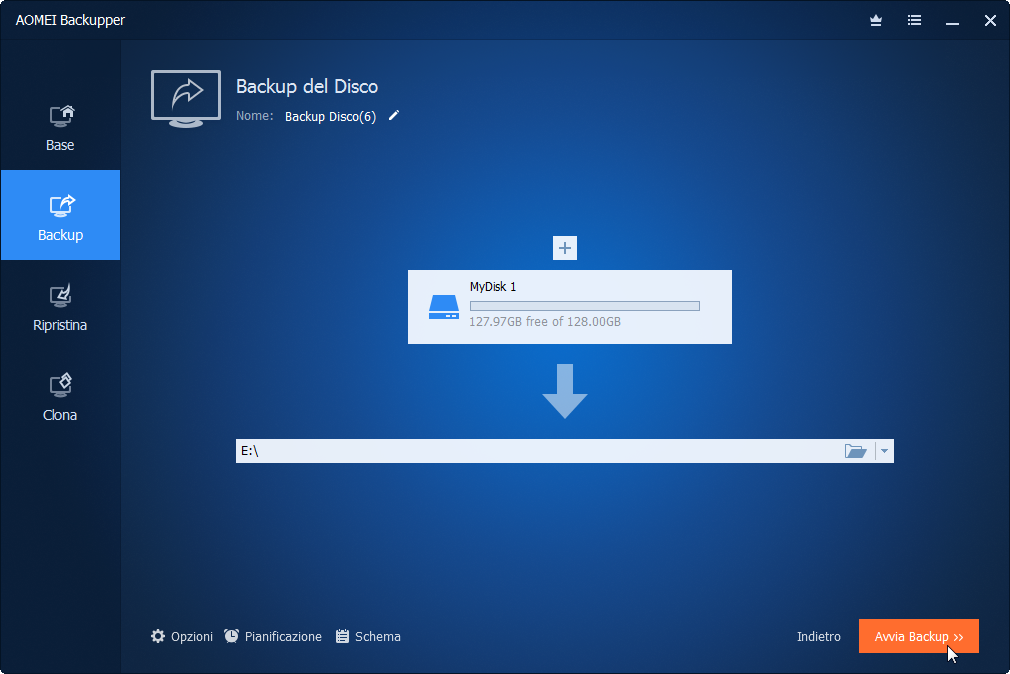Open the Base home tab
Screen dimensions: 1010x674
click(60, 128)
